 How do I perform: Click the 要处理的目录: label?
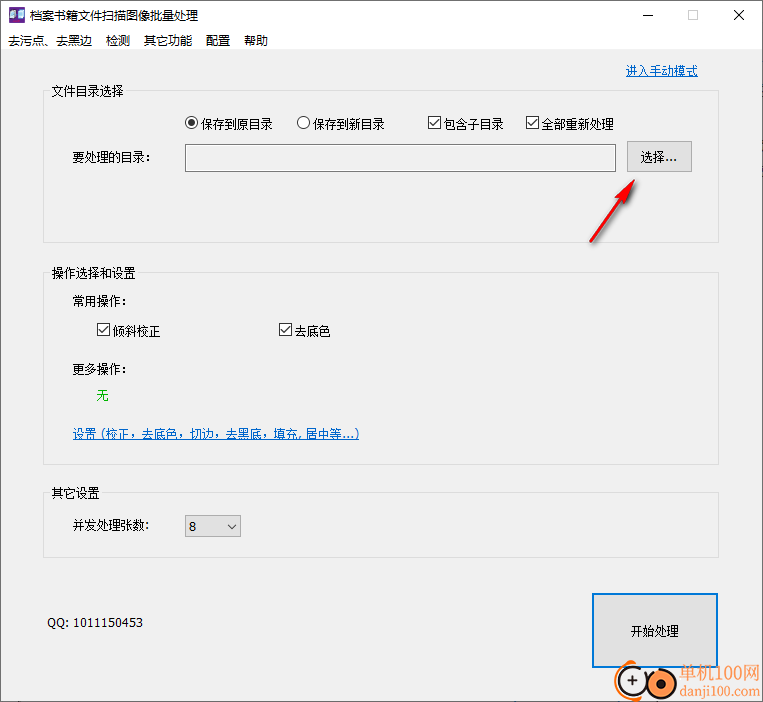click(x=111, y=158)
